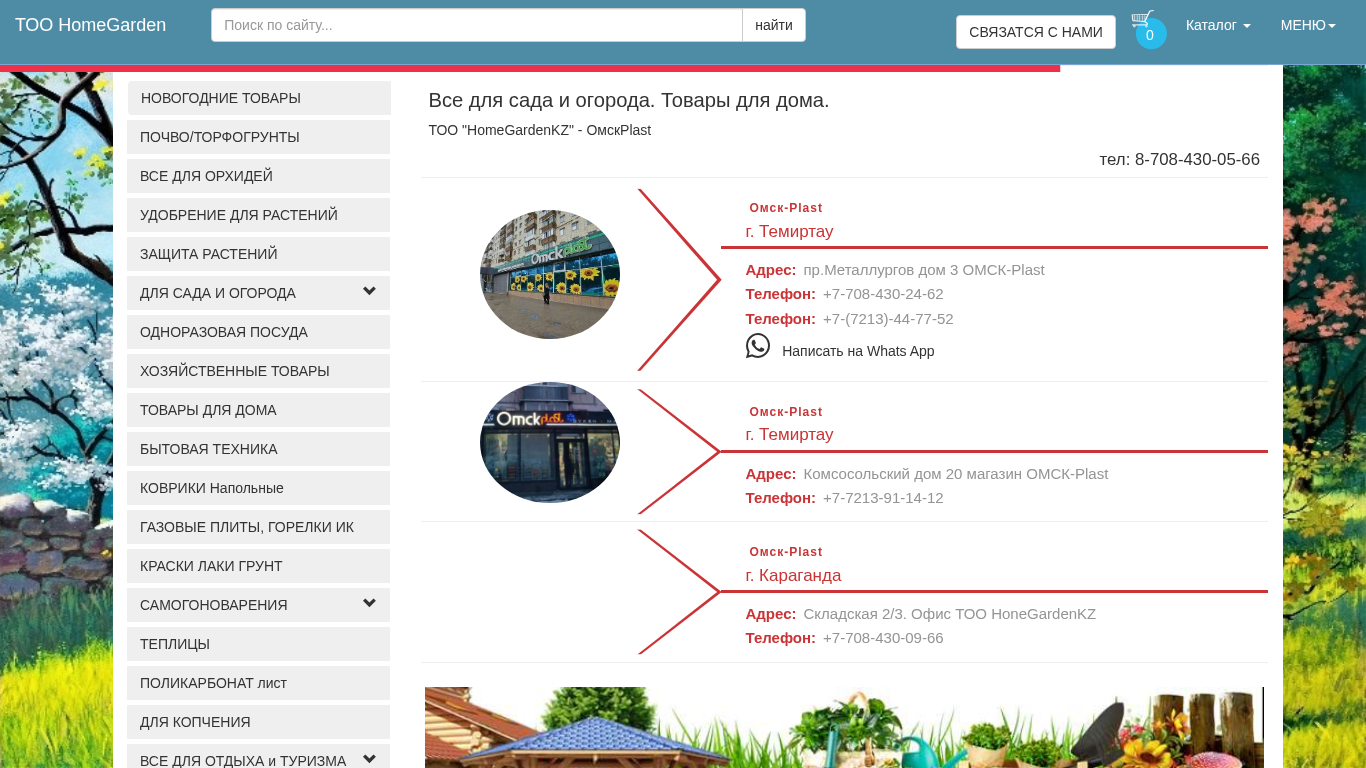Go to TOO HomeGarden home link
The width and height of the screenshot is (1366, 768).
(x=91, y=25)
